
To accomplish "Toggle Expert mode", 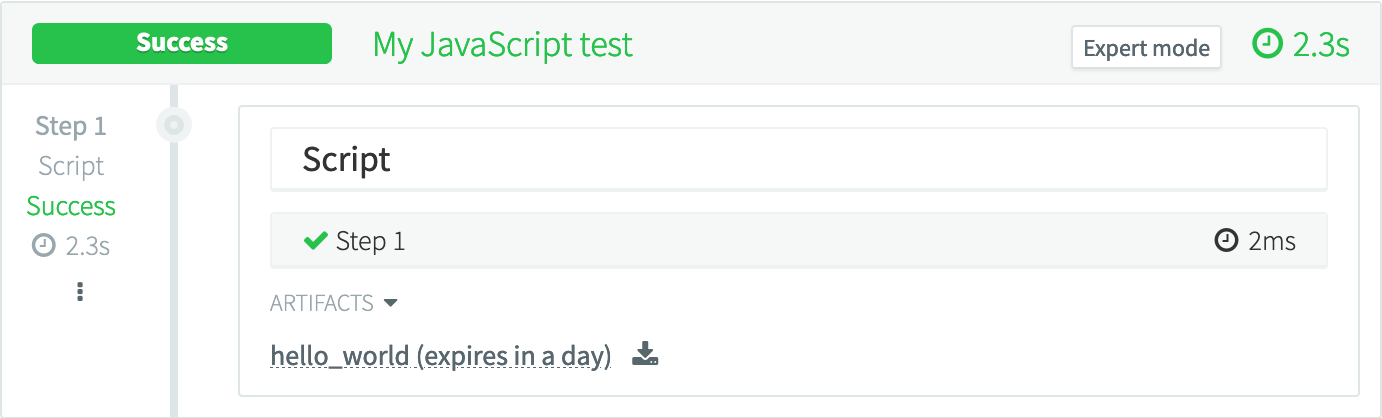I will pyautogui.click(x=1146, y=47).
